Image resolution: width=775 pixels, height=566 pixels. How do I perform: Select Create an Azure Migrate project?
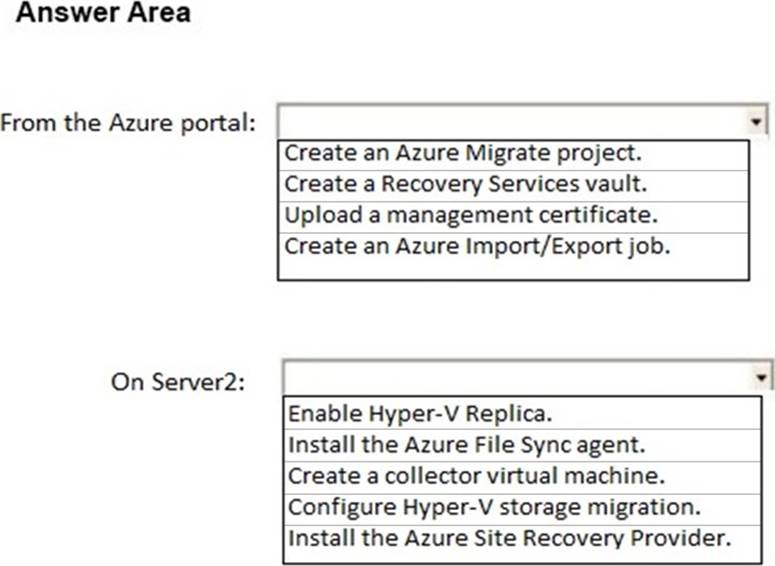(x=462, y=154)
